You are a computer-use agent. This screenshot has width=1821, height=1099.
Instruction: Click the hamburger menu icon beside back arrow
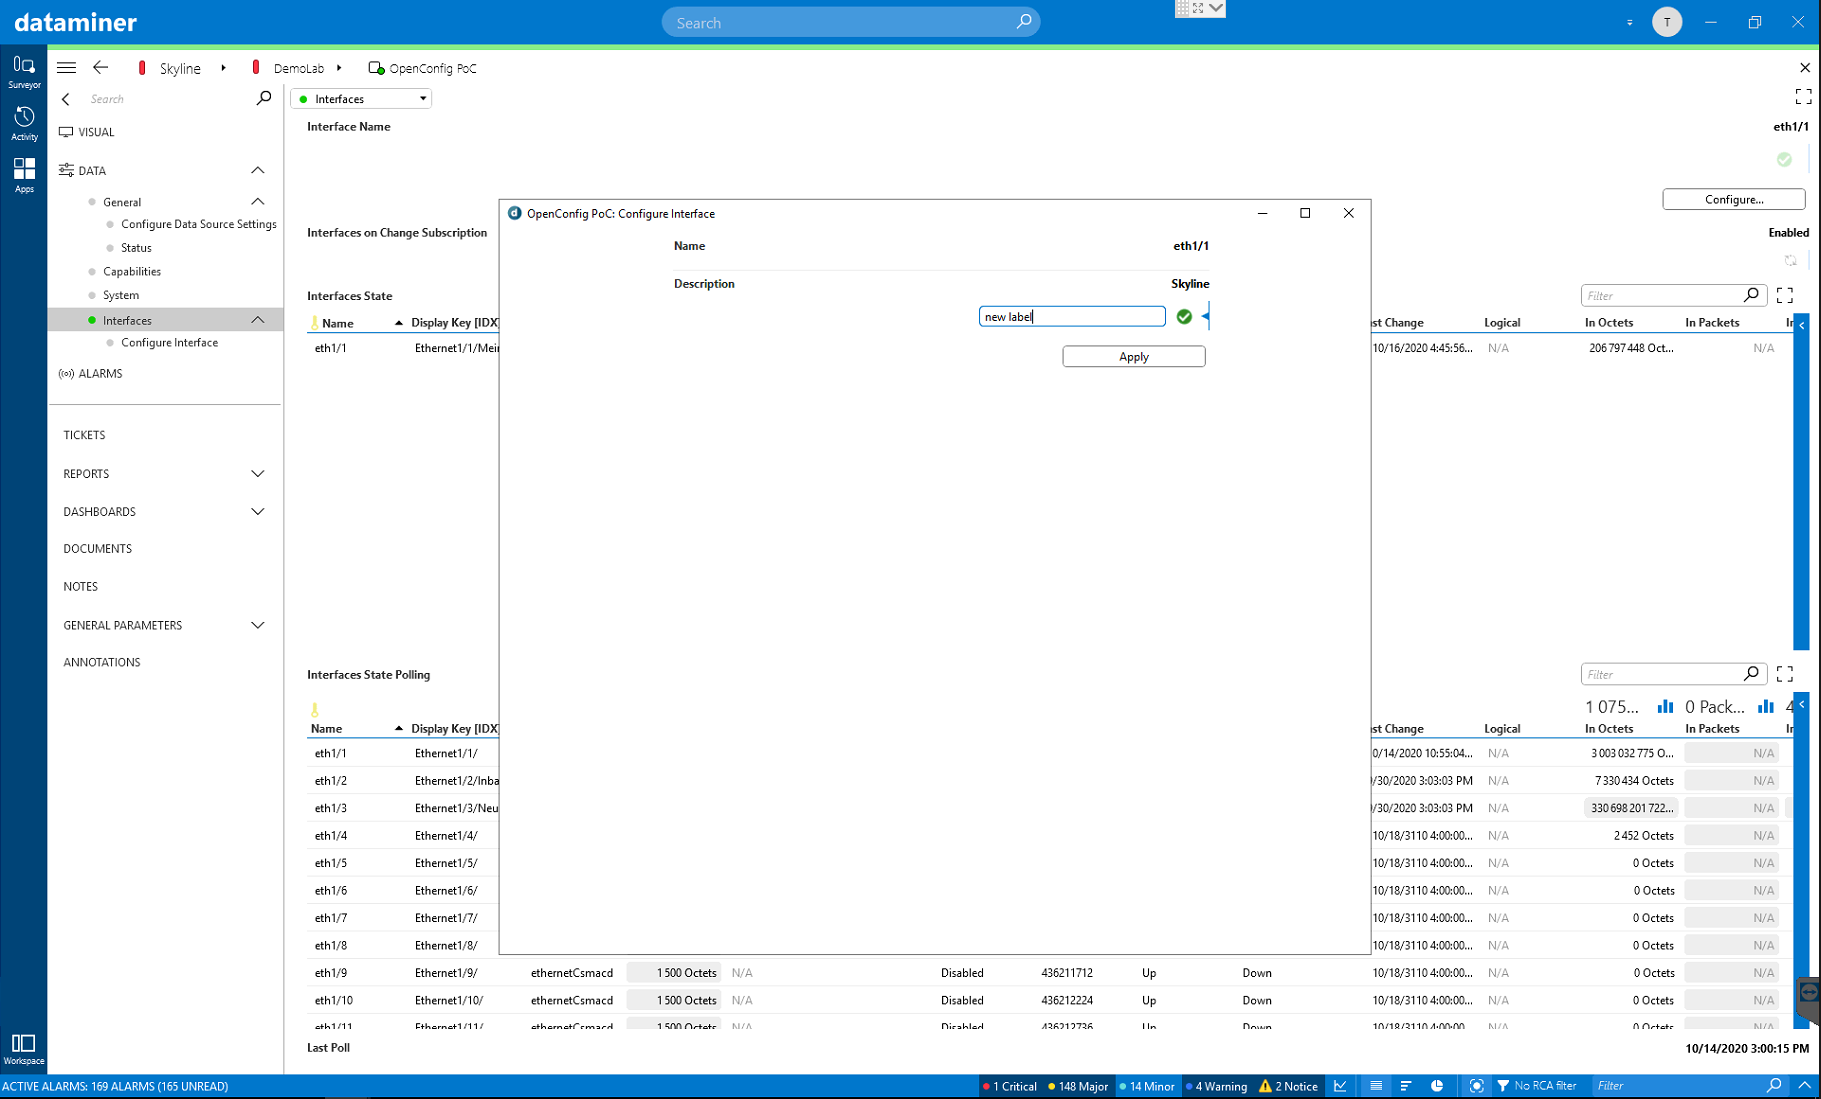point(66,68)
